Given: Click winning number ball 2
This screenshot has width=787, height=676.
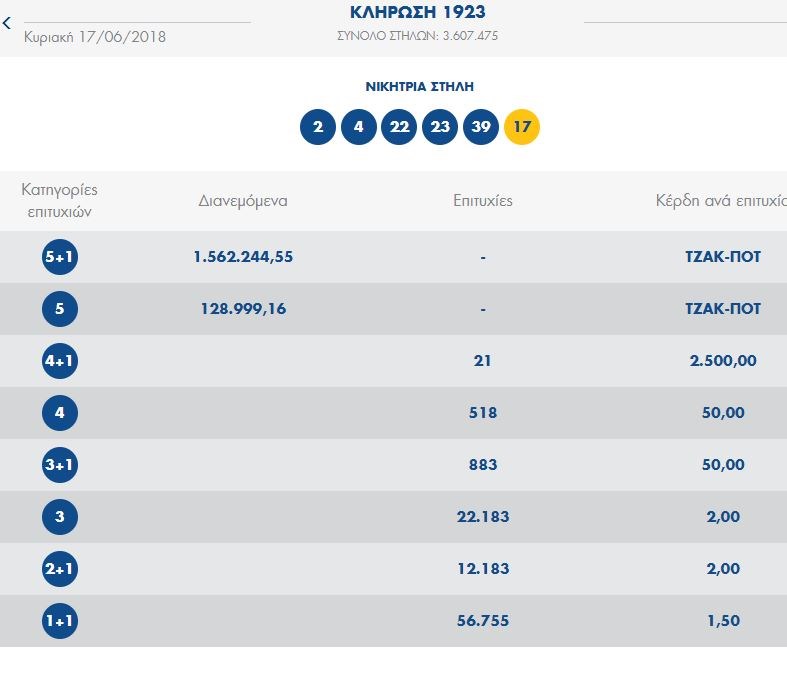Looking at the screenshot, I should (318, 127).
